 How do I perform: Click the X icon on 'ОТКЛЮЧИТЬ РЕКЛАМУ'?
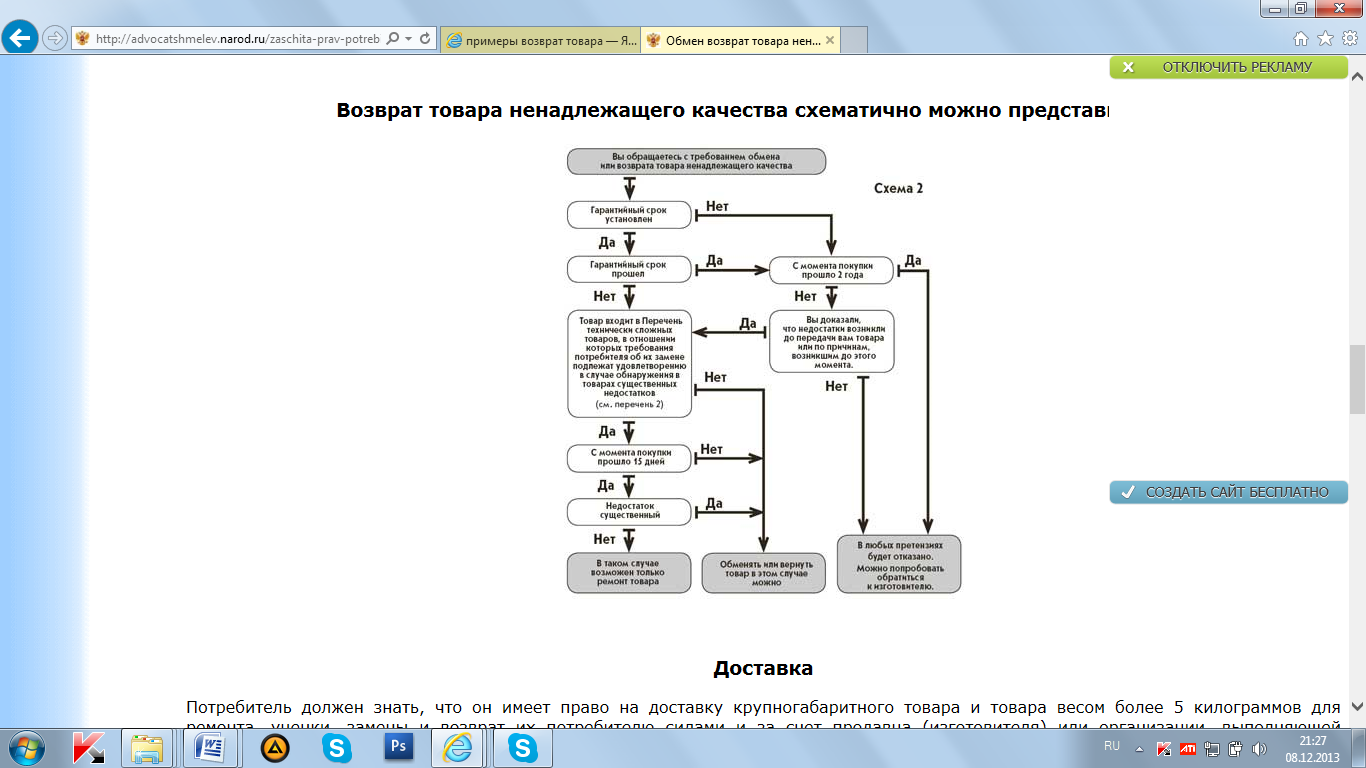pyautogui.click(x=1128, y=67)
